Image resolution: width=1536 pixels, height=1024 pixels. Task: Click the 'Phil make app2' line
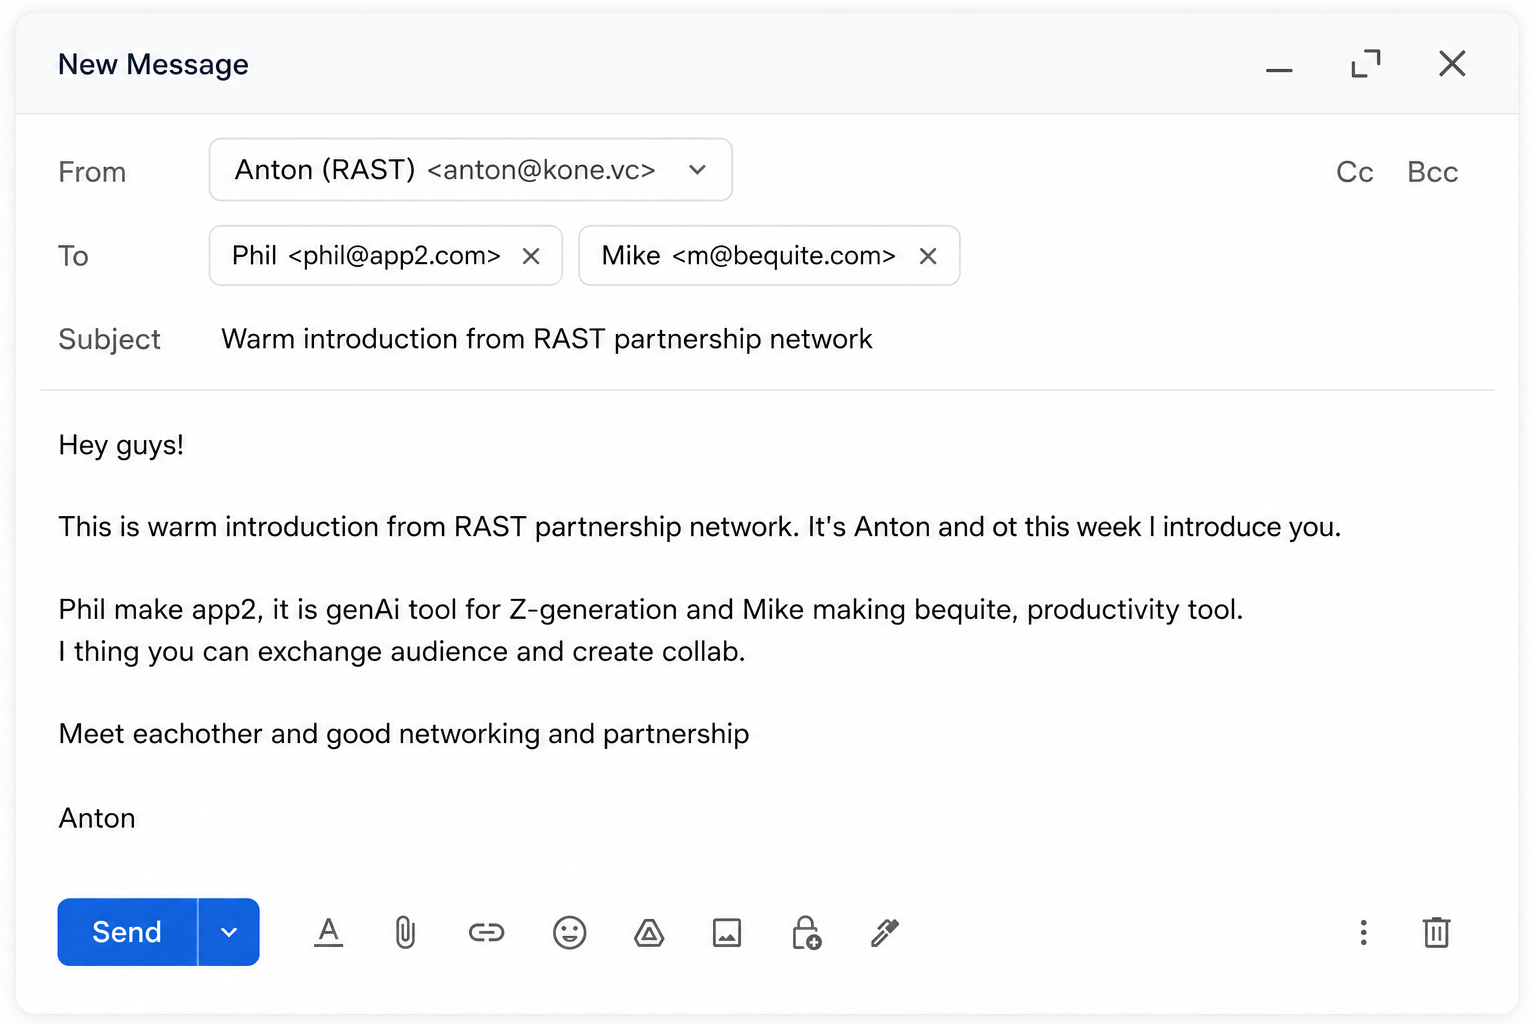click(651, 609)
